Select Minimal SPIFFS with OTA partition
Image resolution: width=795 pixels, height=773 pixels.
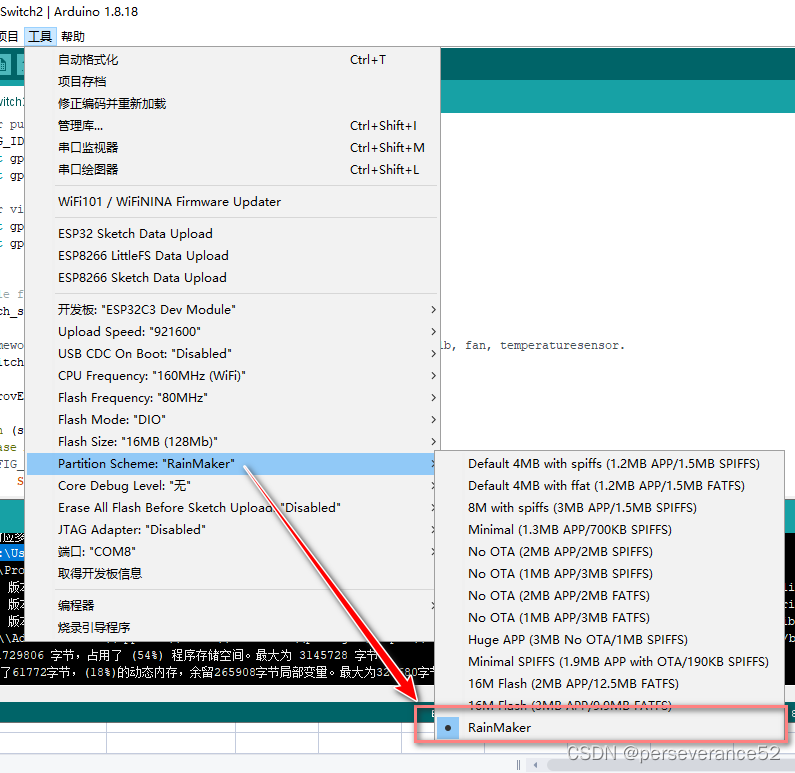[609, 662]
